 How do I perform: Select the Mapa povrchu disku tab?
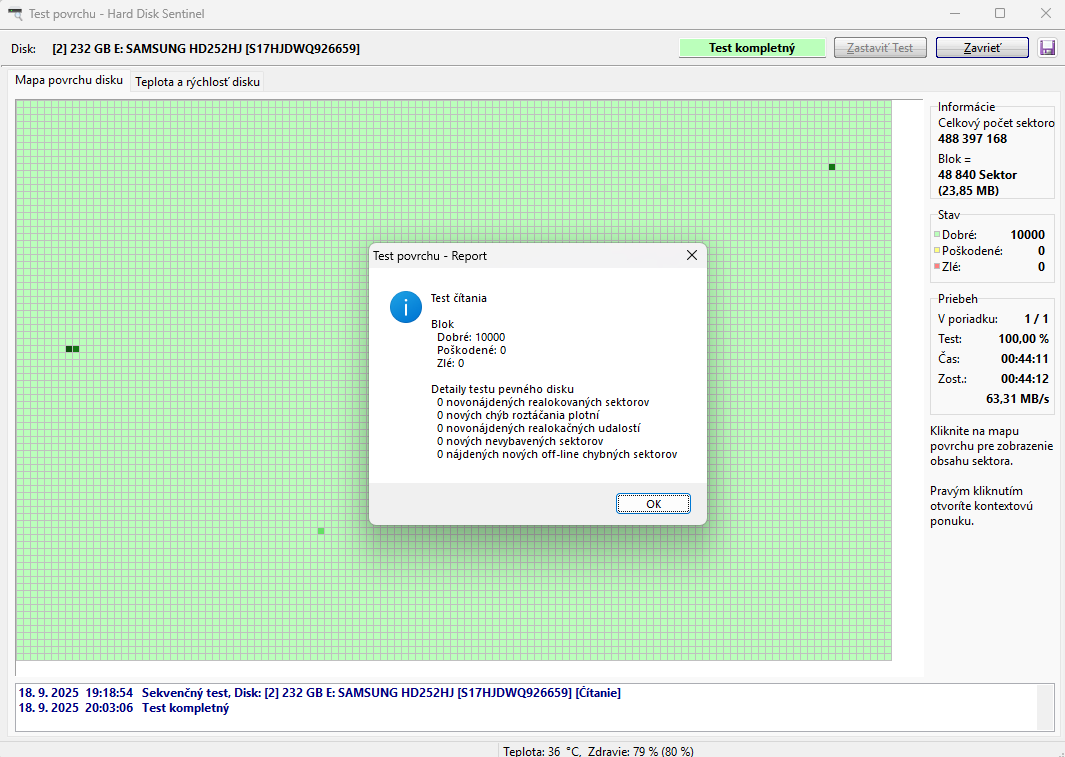pyautogui.click(x=69, y=80)
